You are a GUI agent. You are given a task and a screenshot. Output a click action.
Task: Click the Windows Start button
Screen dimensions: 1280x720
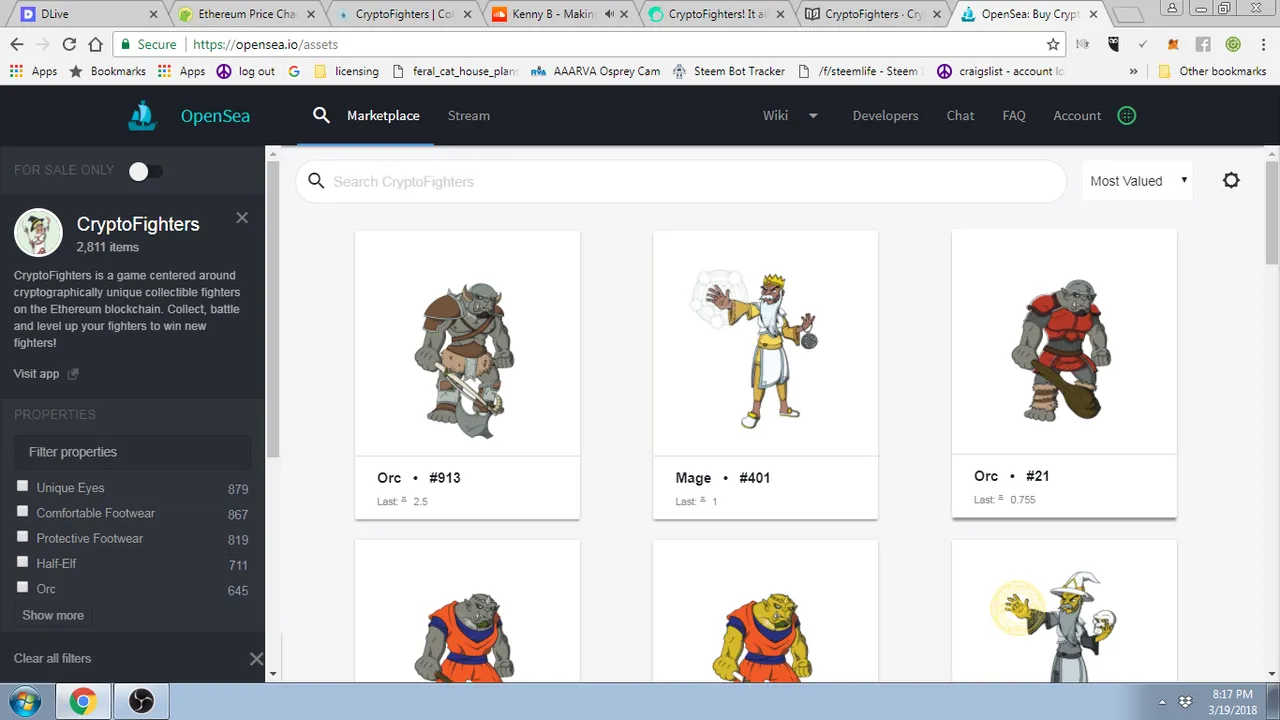[24, 701]
